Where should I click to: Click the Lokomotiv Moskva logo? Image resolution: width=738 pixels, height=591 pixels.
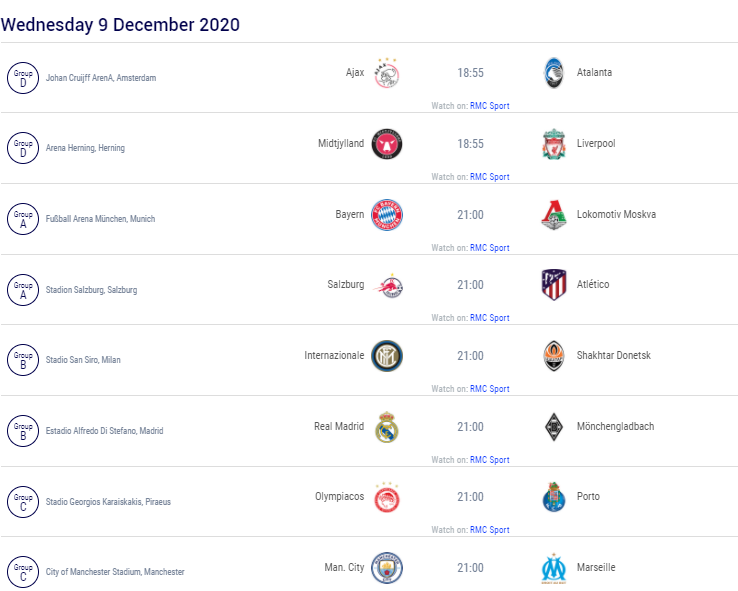point(554,215)
